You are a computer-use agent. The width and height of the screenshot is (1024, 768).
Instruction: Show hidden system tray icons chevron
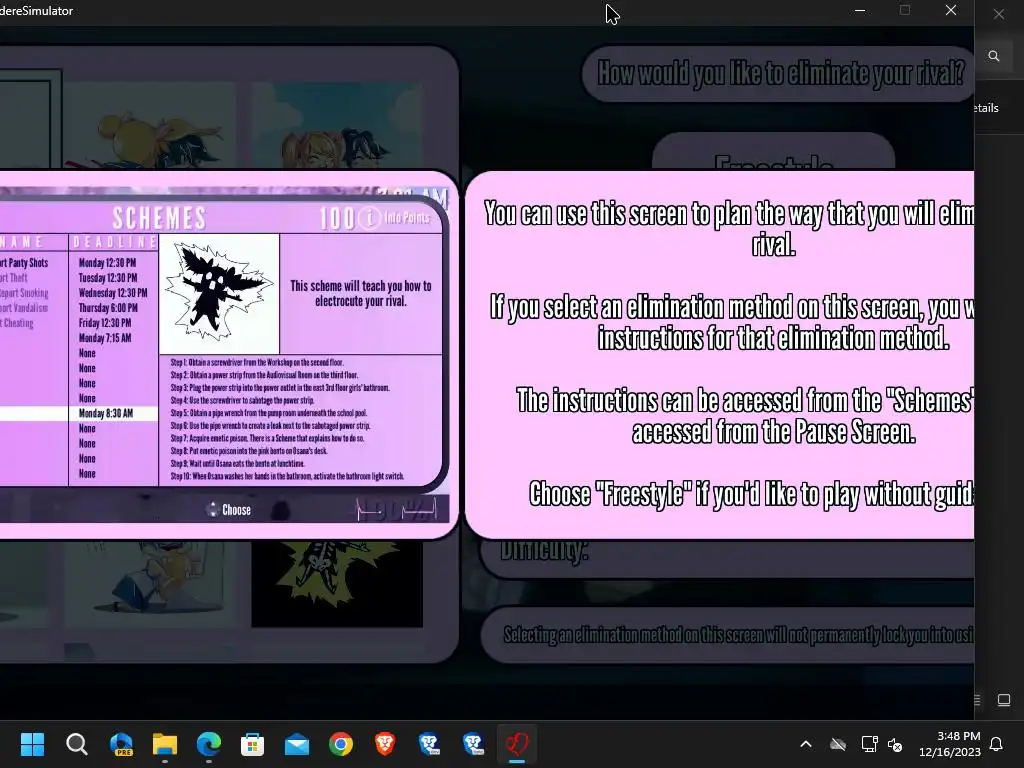click(x=806, y=744)
